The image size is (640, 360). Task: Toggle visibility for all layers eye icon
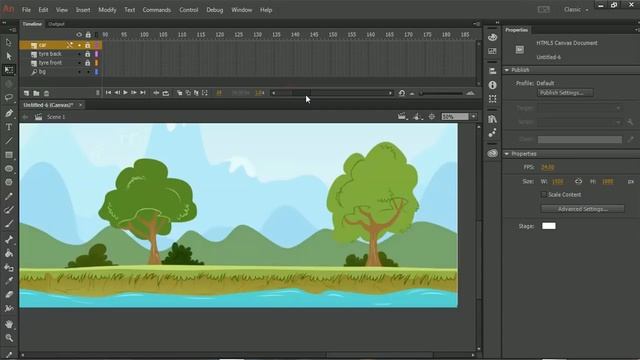(79, 35)
